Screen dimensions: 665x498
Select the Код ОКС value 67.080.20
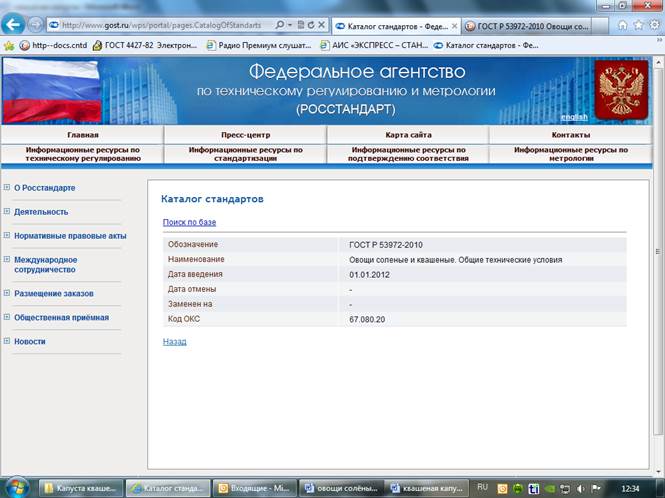[367, 319]
